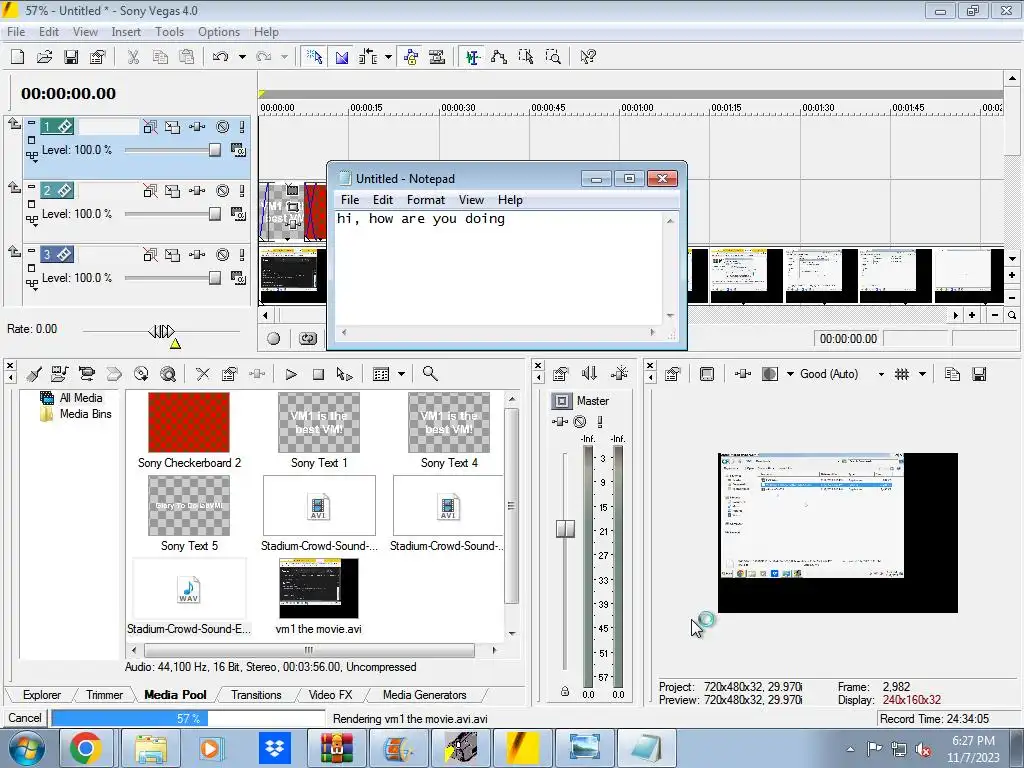Open Media Pool Views dropdown arrow
1024x768 pixels.
click(x=402, y=374)
